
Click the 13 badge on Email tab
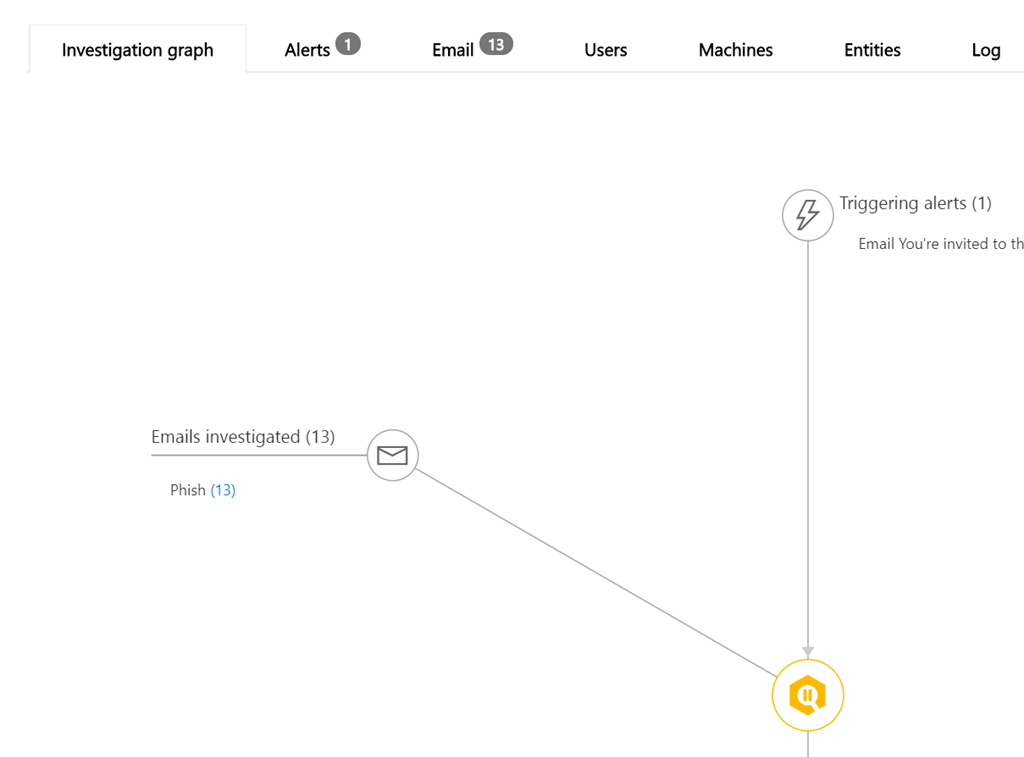click(496, 44)
